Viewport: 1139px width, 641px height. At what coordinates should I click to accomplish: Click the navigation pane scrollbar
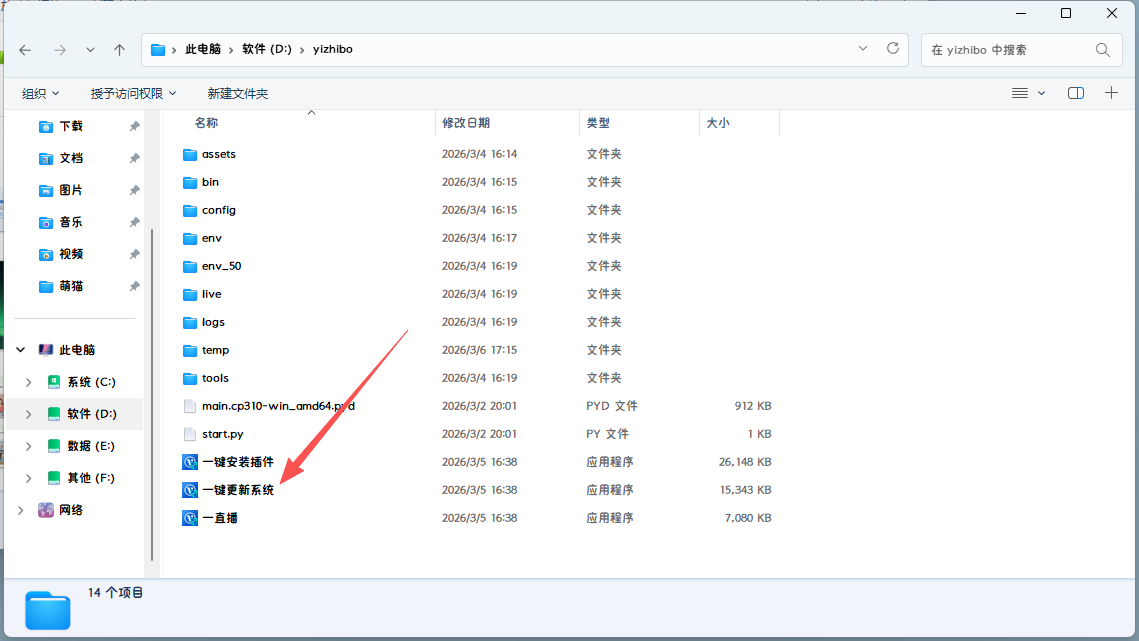(x=152, y=390)
